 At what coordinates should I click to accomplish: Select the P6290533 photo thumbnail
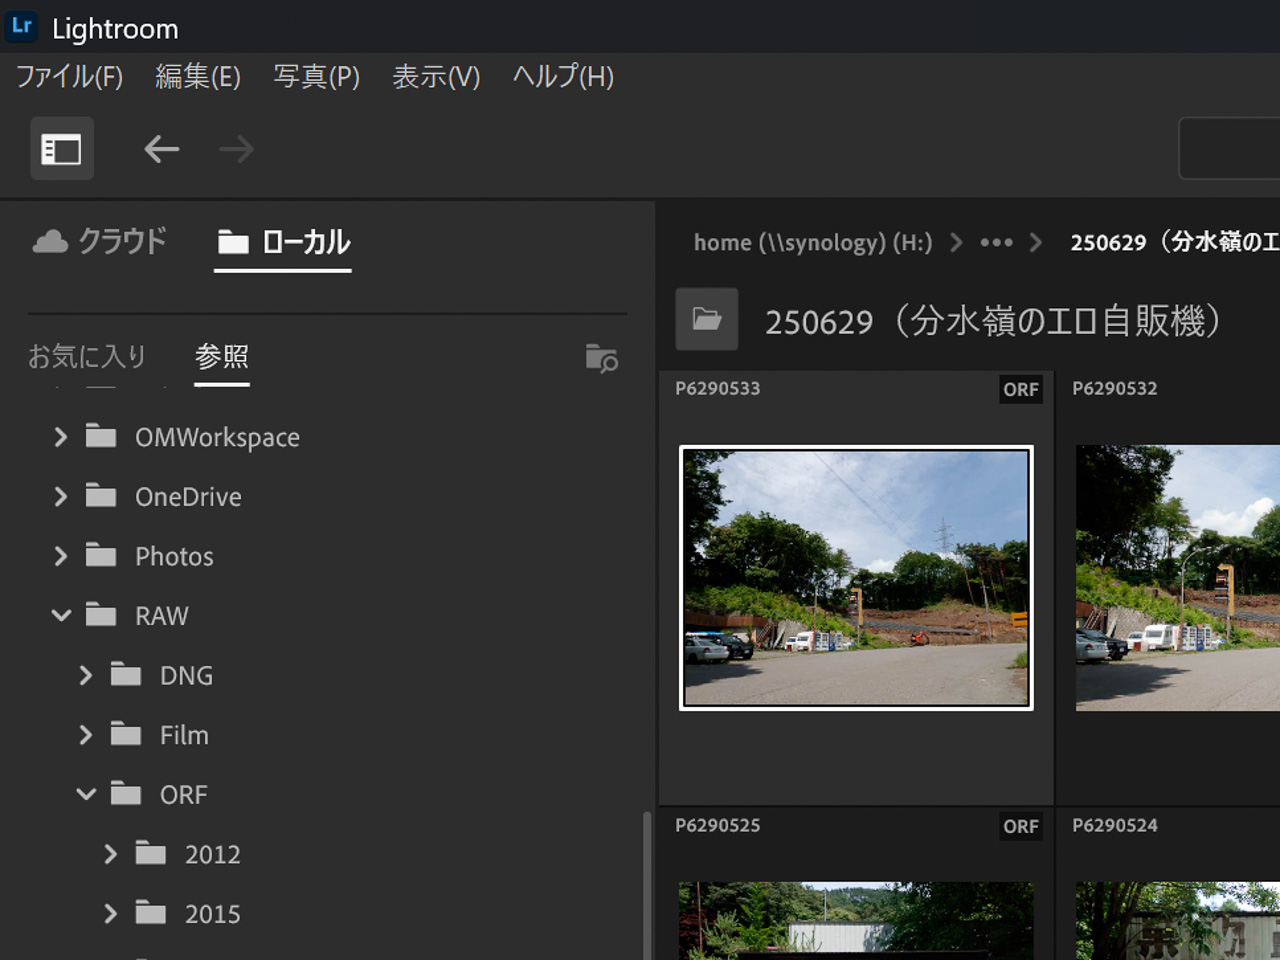pos(856,578)
